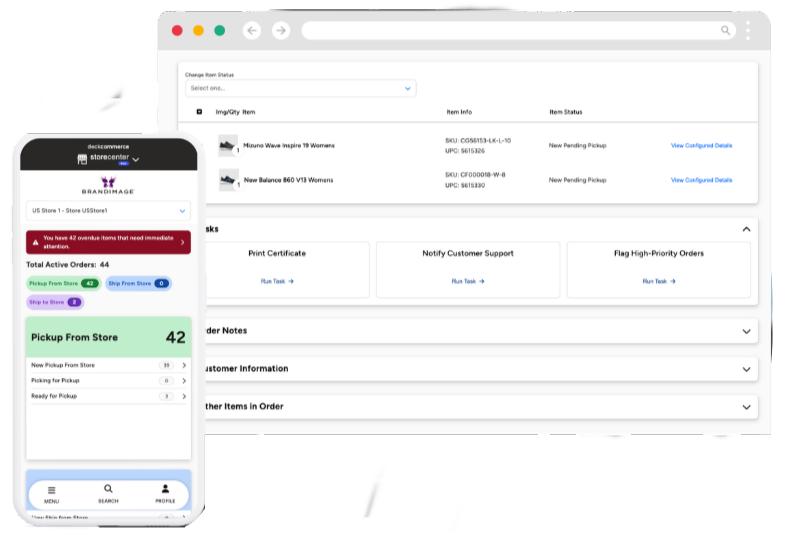The image size is (789, 533).
Task: Expand the Customer Information section
Action: (x=746, y=369)
